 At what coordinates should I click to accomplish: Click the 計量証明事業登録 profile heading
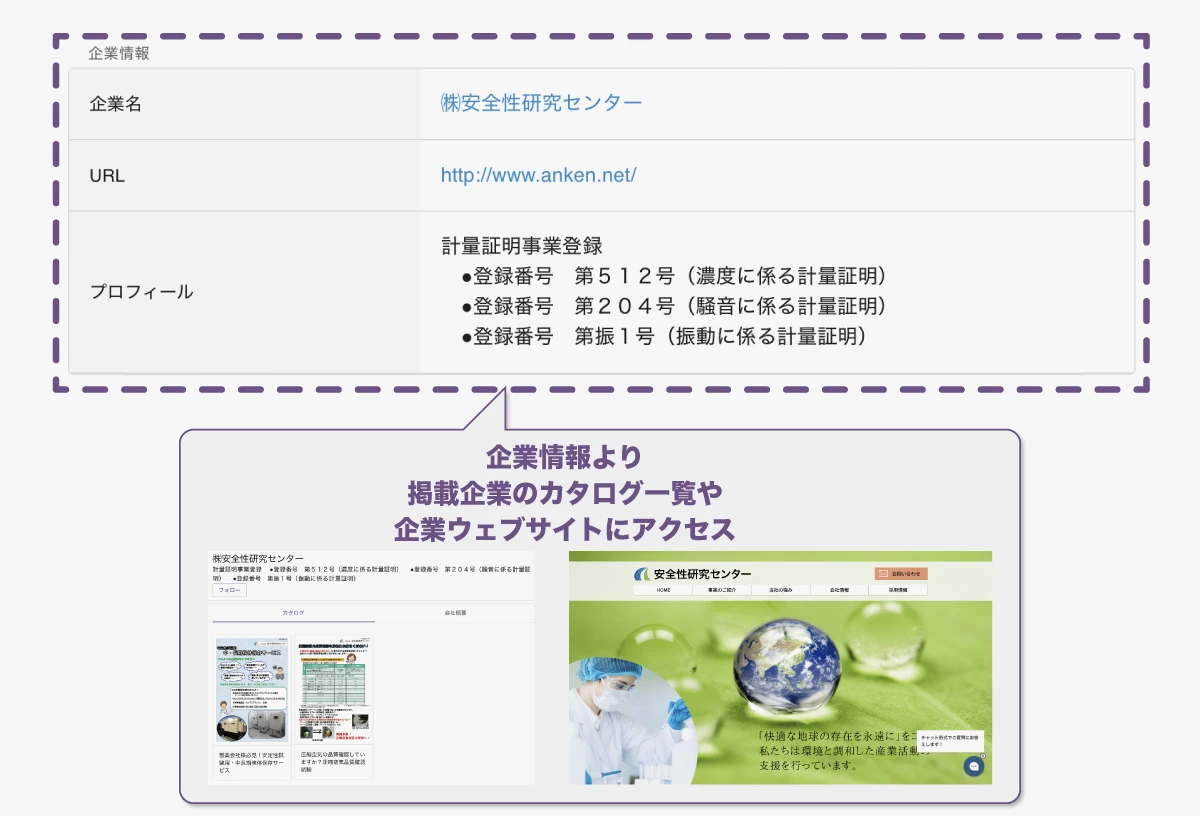[522, 246]
